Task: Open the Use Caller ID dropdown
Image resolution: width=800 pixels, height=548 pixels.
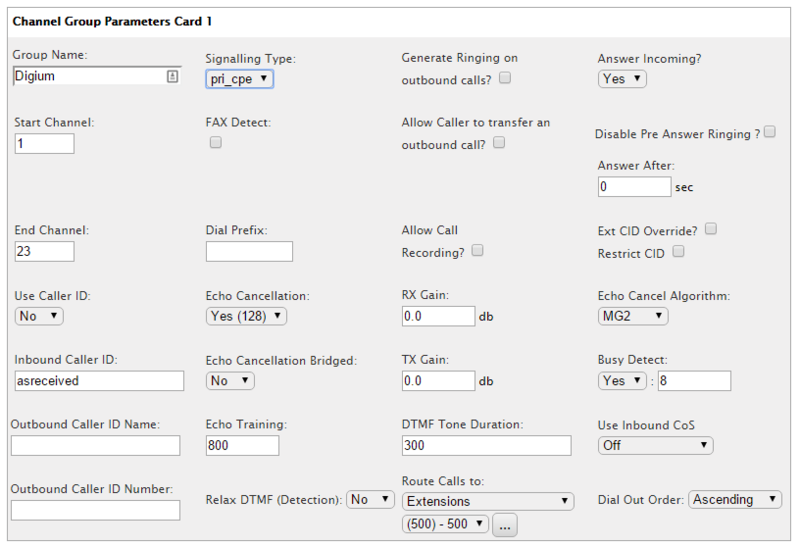Action: (39, 316)
